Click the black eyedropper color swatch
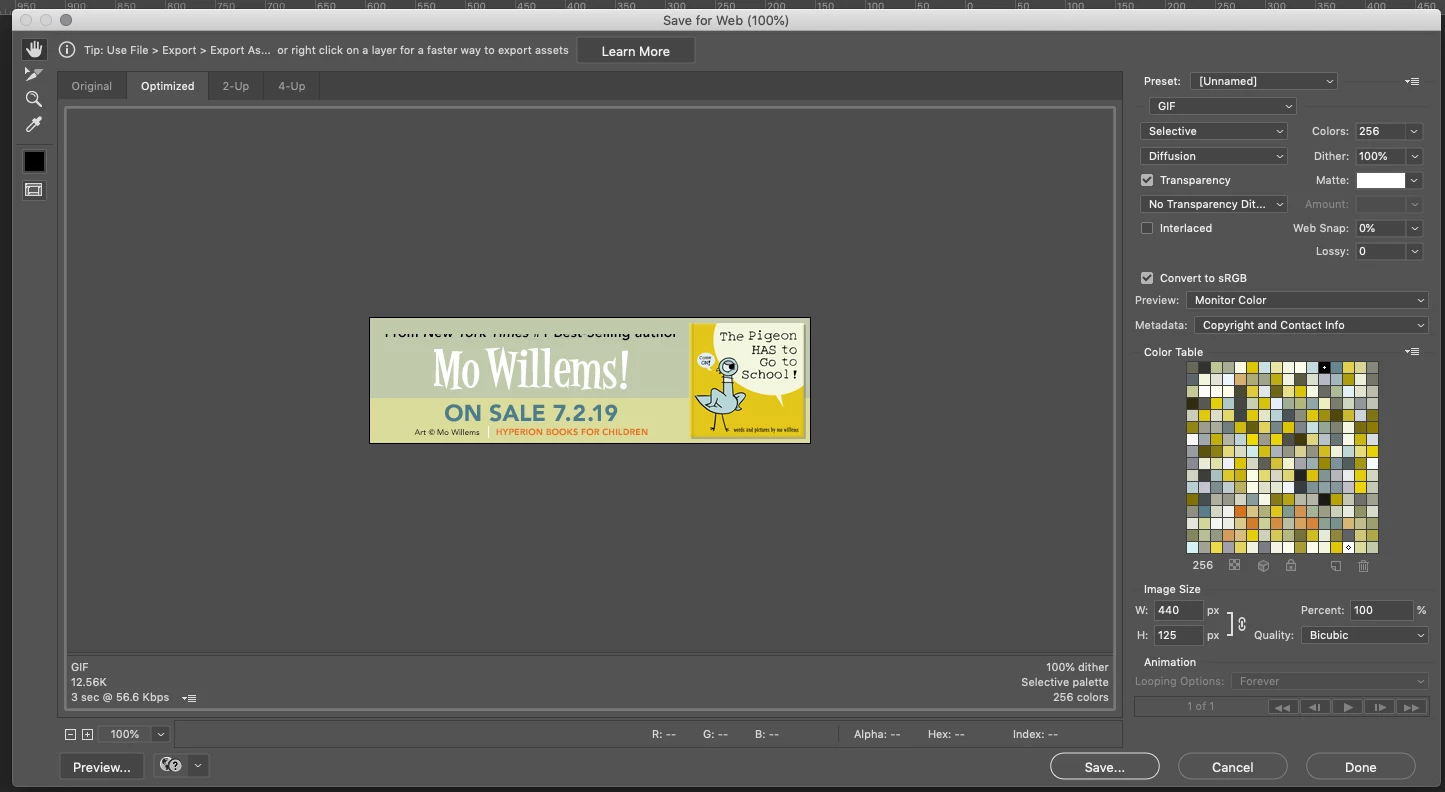1445x792 pixels. coord(34,161)
